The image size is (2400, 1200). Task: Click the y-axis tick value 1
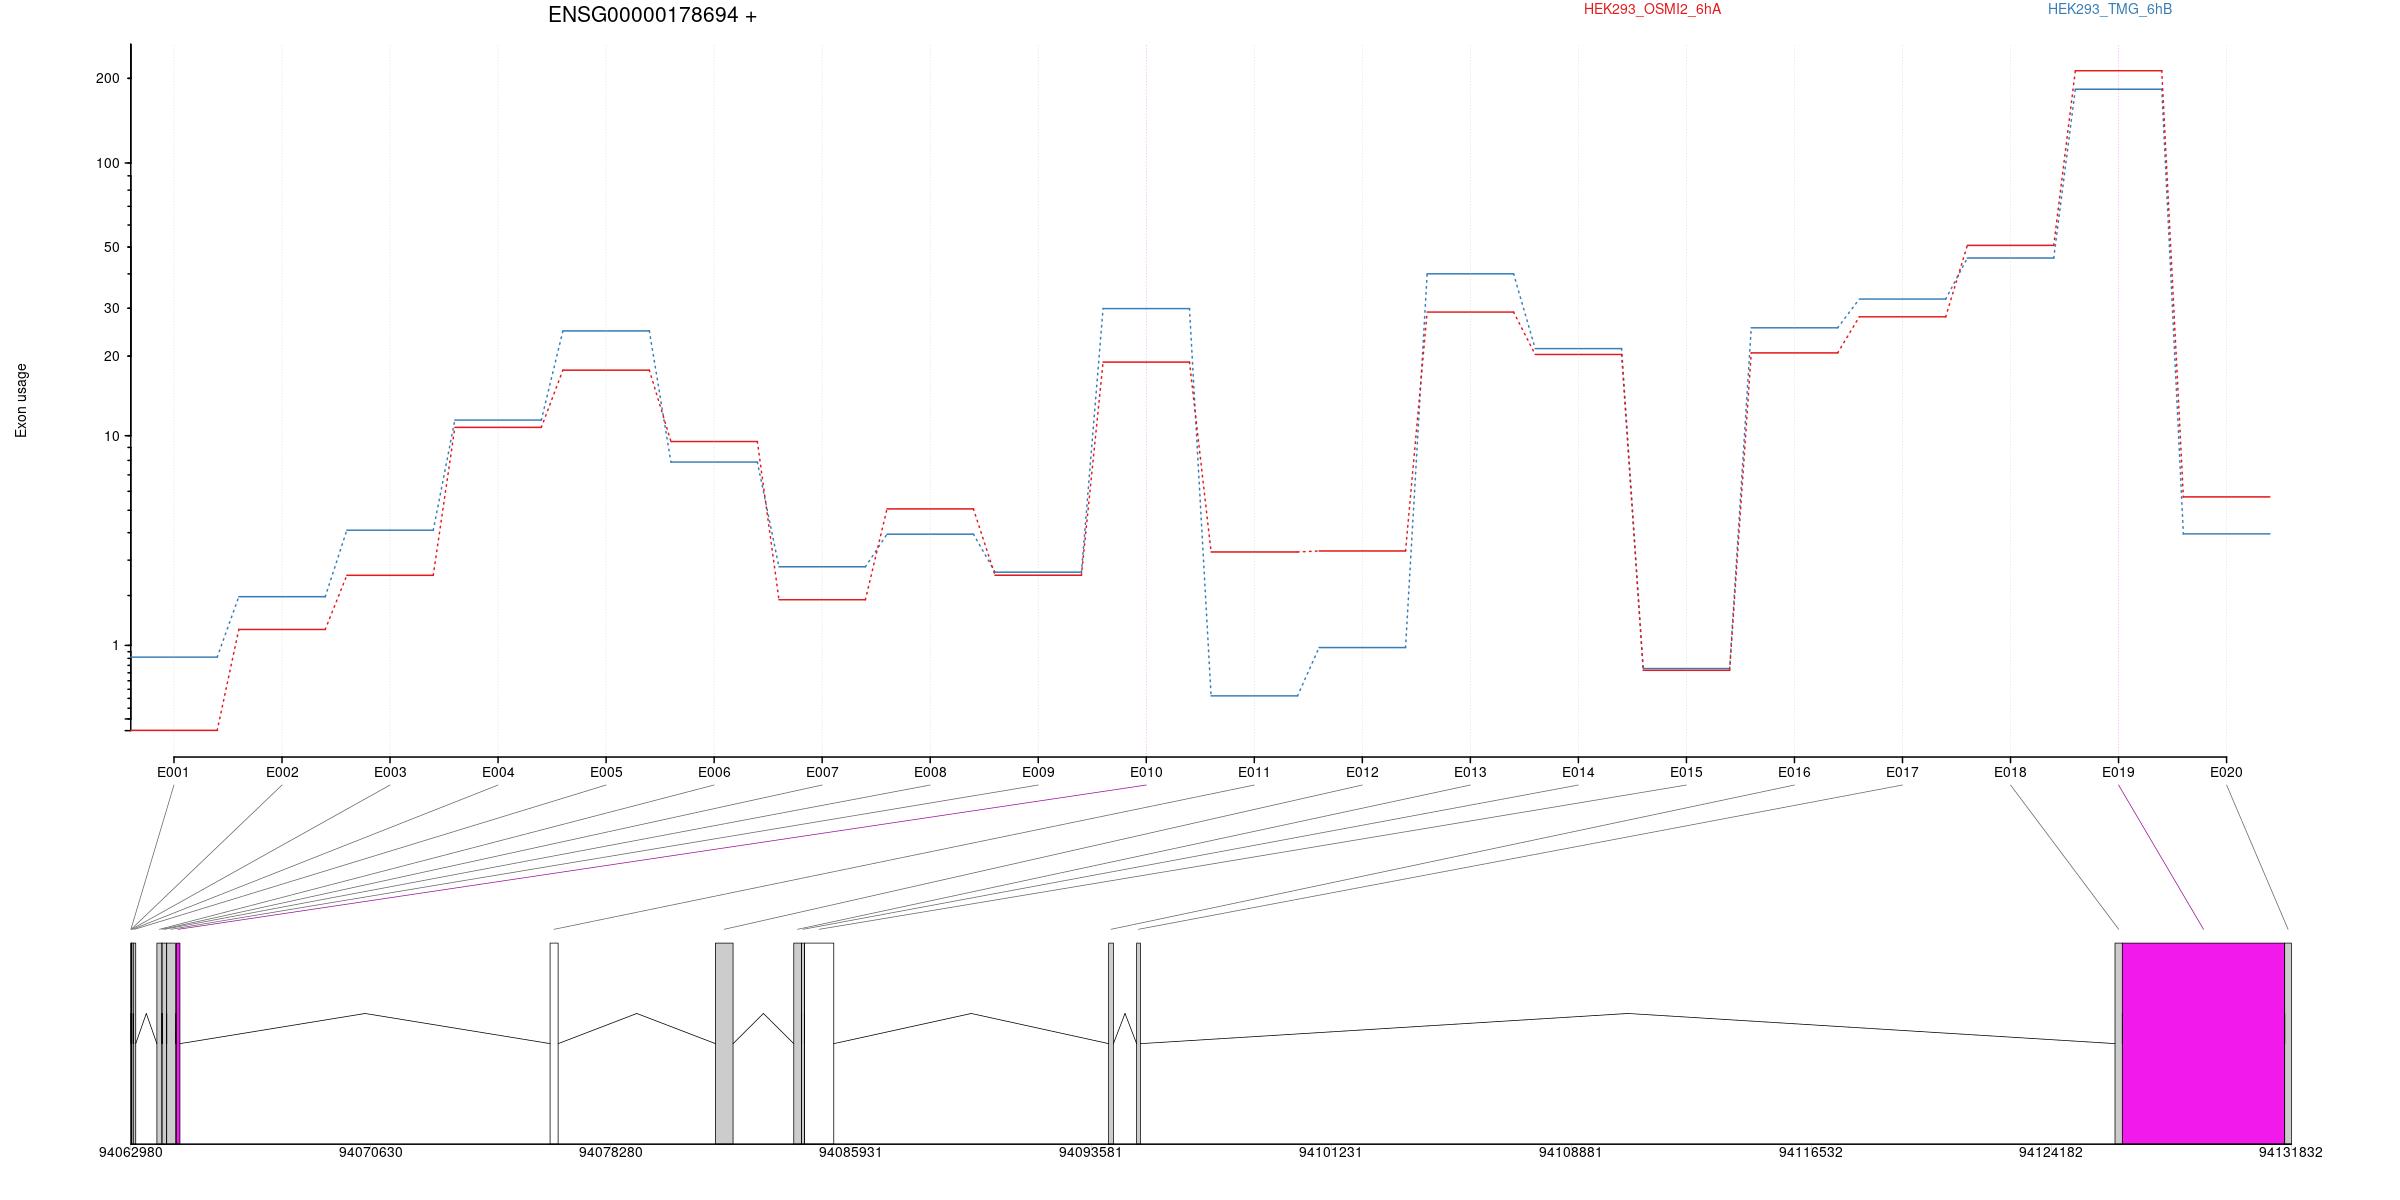point(115,646)
